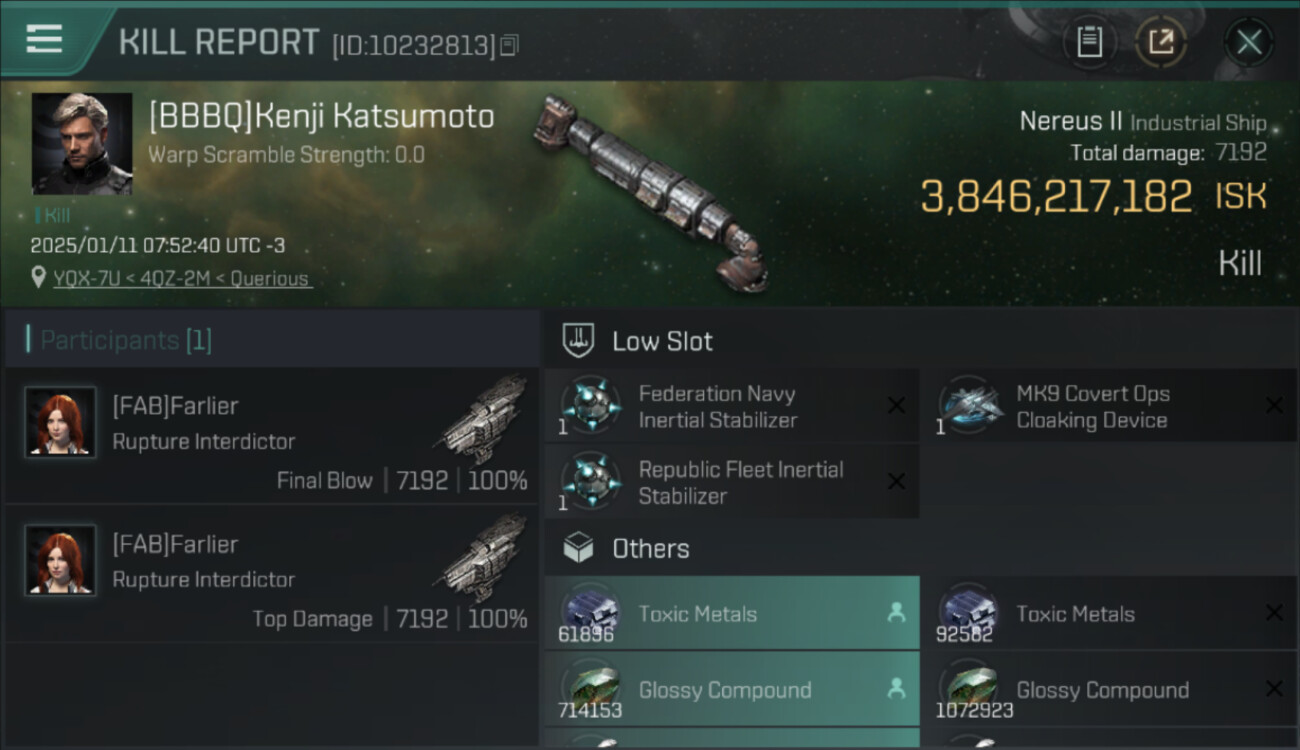Copy the kill report ID
The width and height of the screenshot is (1300, 750).
[509, 45]
